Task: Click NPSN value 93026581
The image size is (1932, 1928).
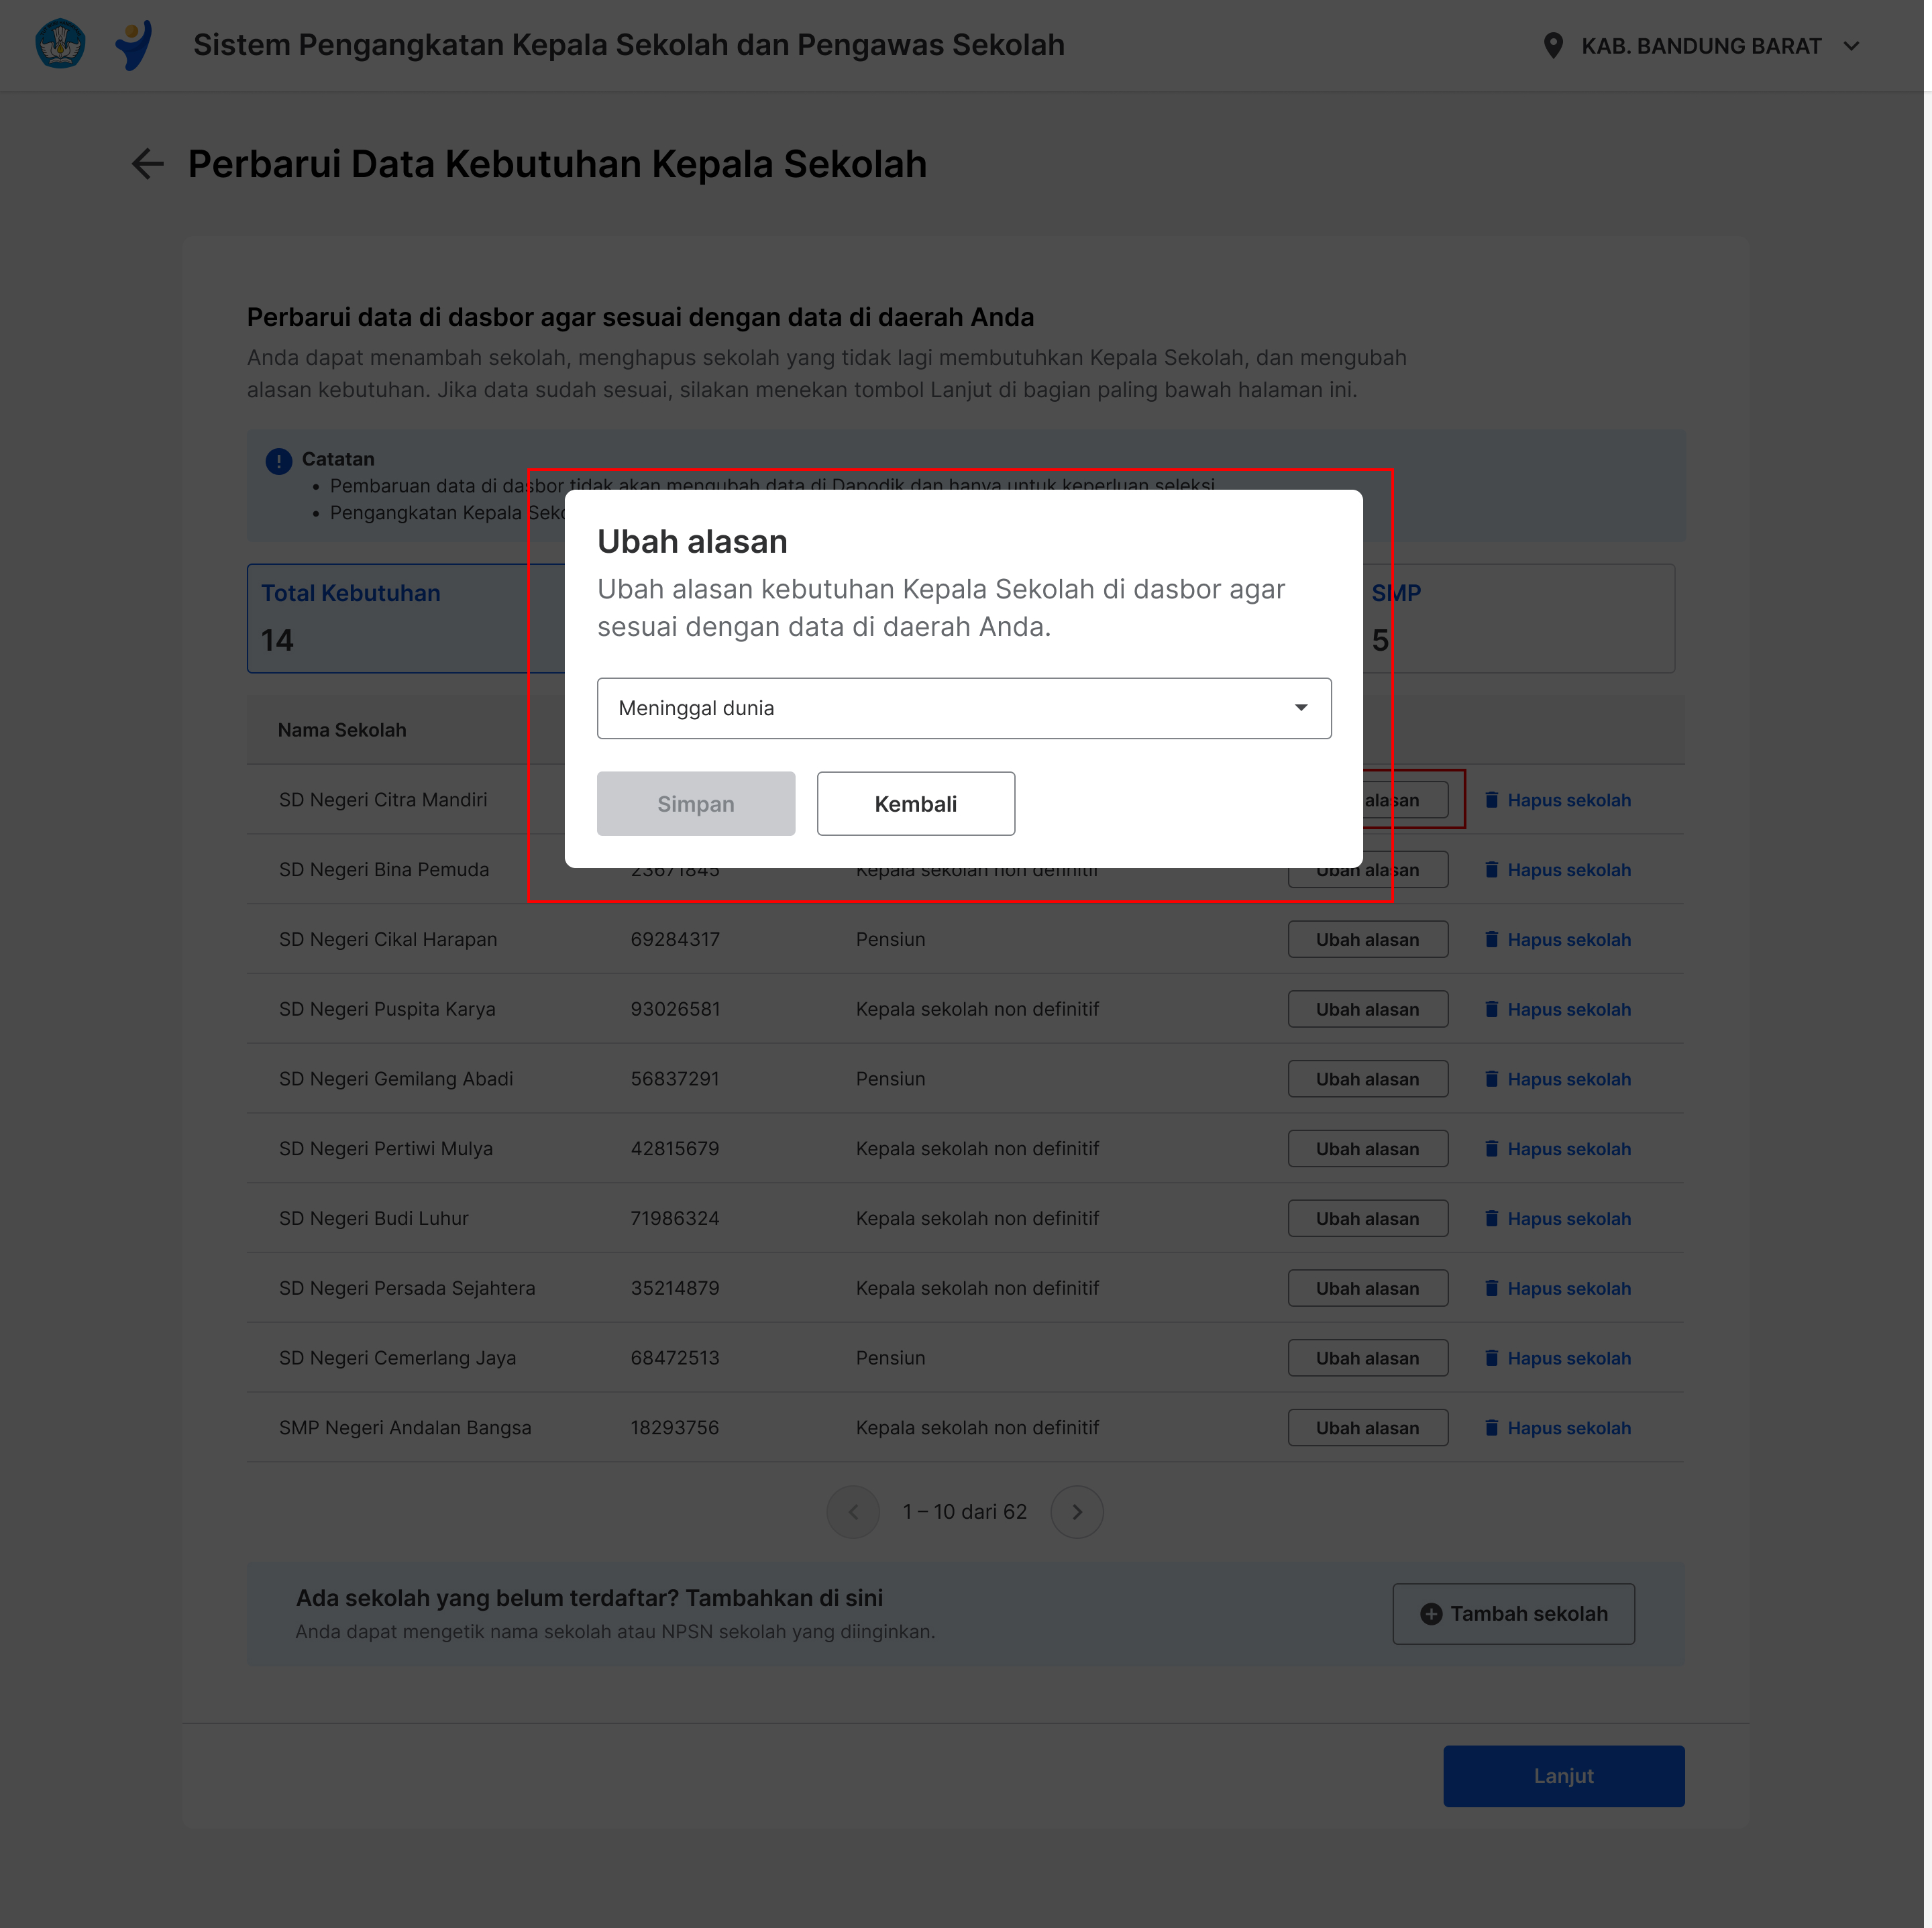Action: tap(675, 1009)
